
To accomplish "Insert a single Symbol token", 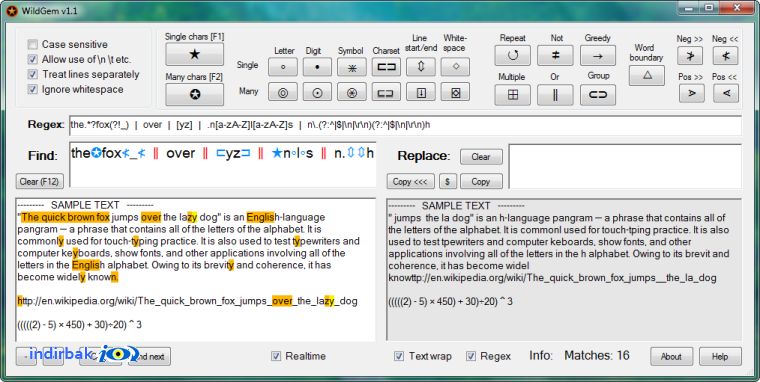I will click(352, 67).
